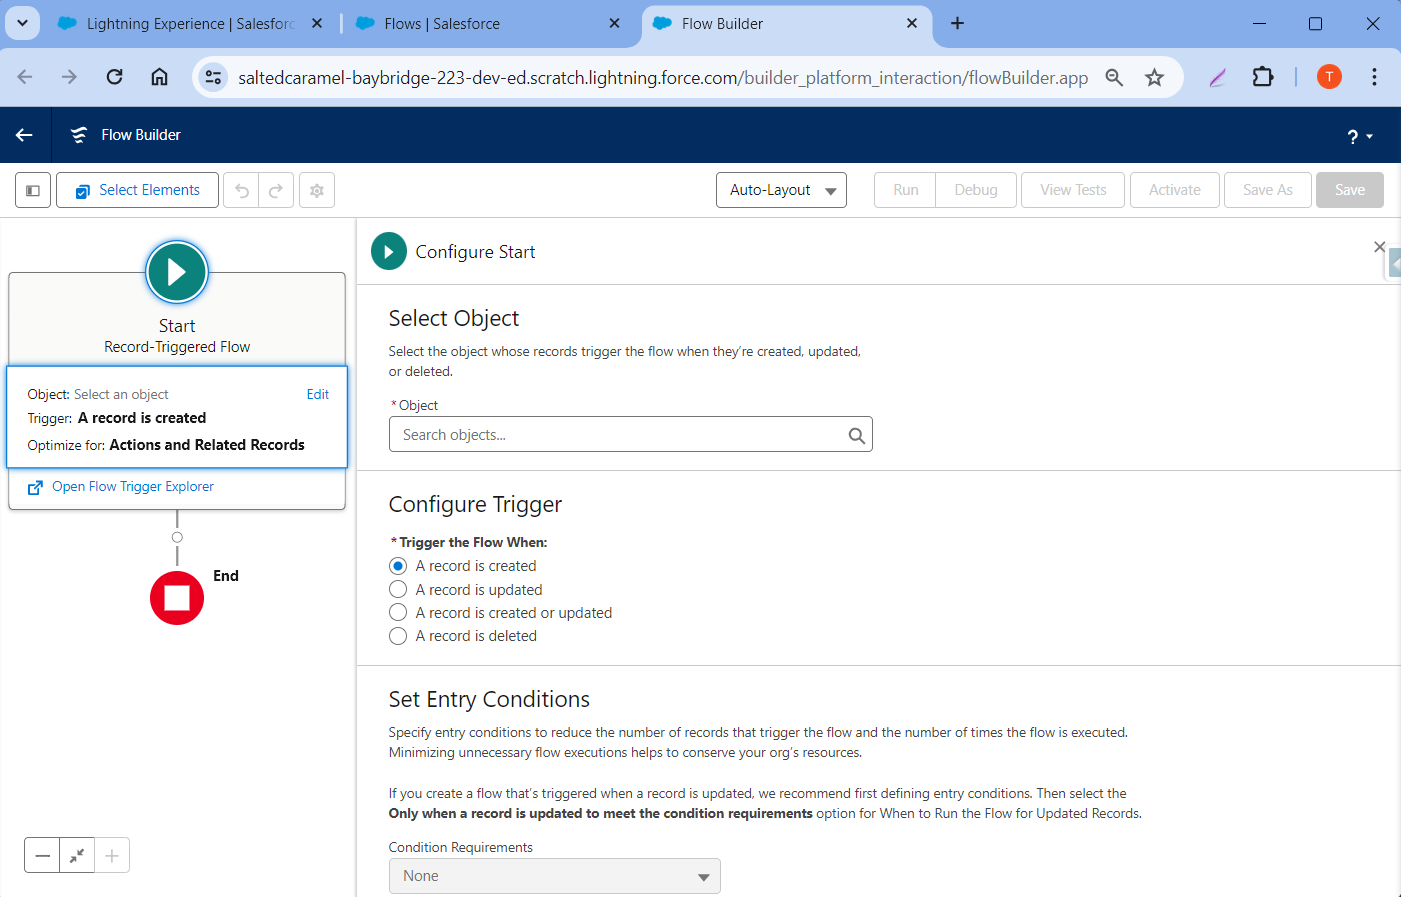Undo the last flow change
This screenshot has height=897, width=1401.
pos(241,190)
